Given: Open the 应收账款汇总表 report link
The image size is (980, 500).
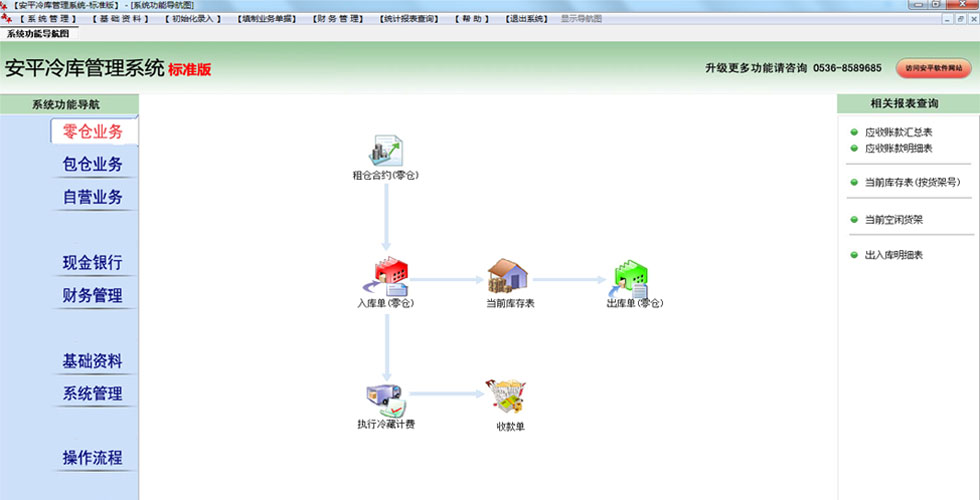Looking at the screenshot, I should pyautogui.click(x=898, y=132).
